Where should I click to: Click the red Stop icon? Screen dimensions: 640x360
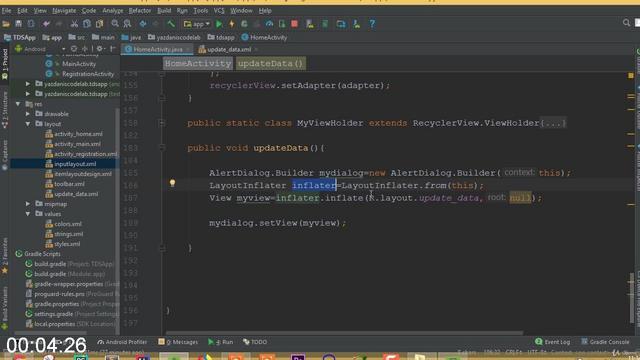coord(295,24)
